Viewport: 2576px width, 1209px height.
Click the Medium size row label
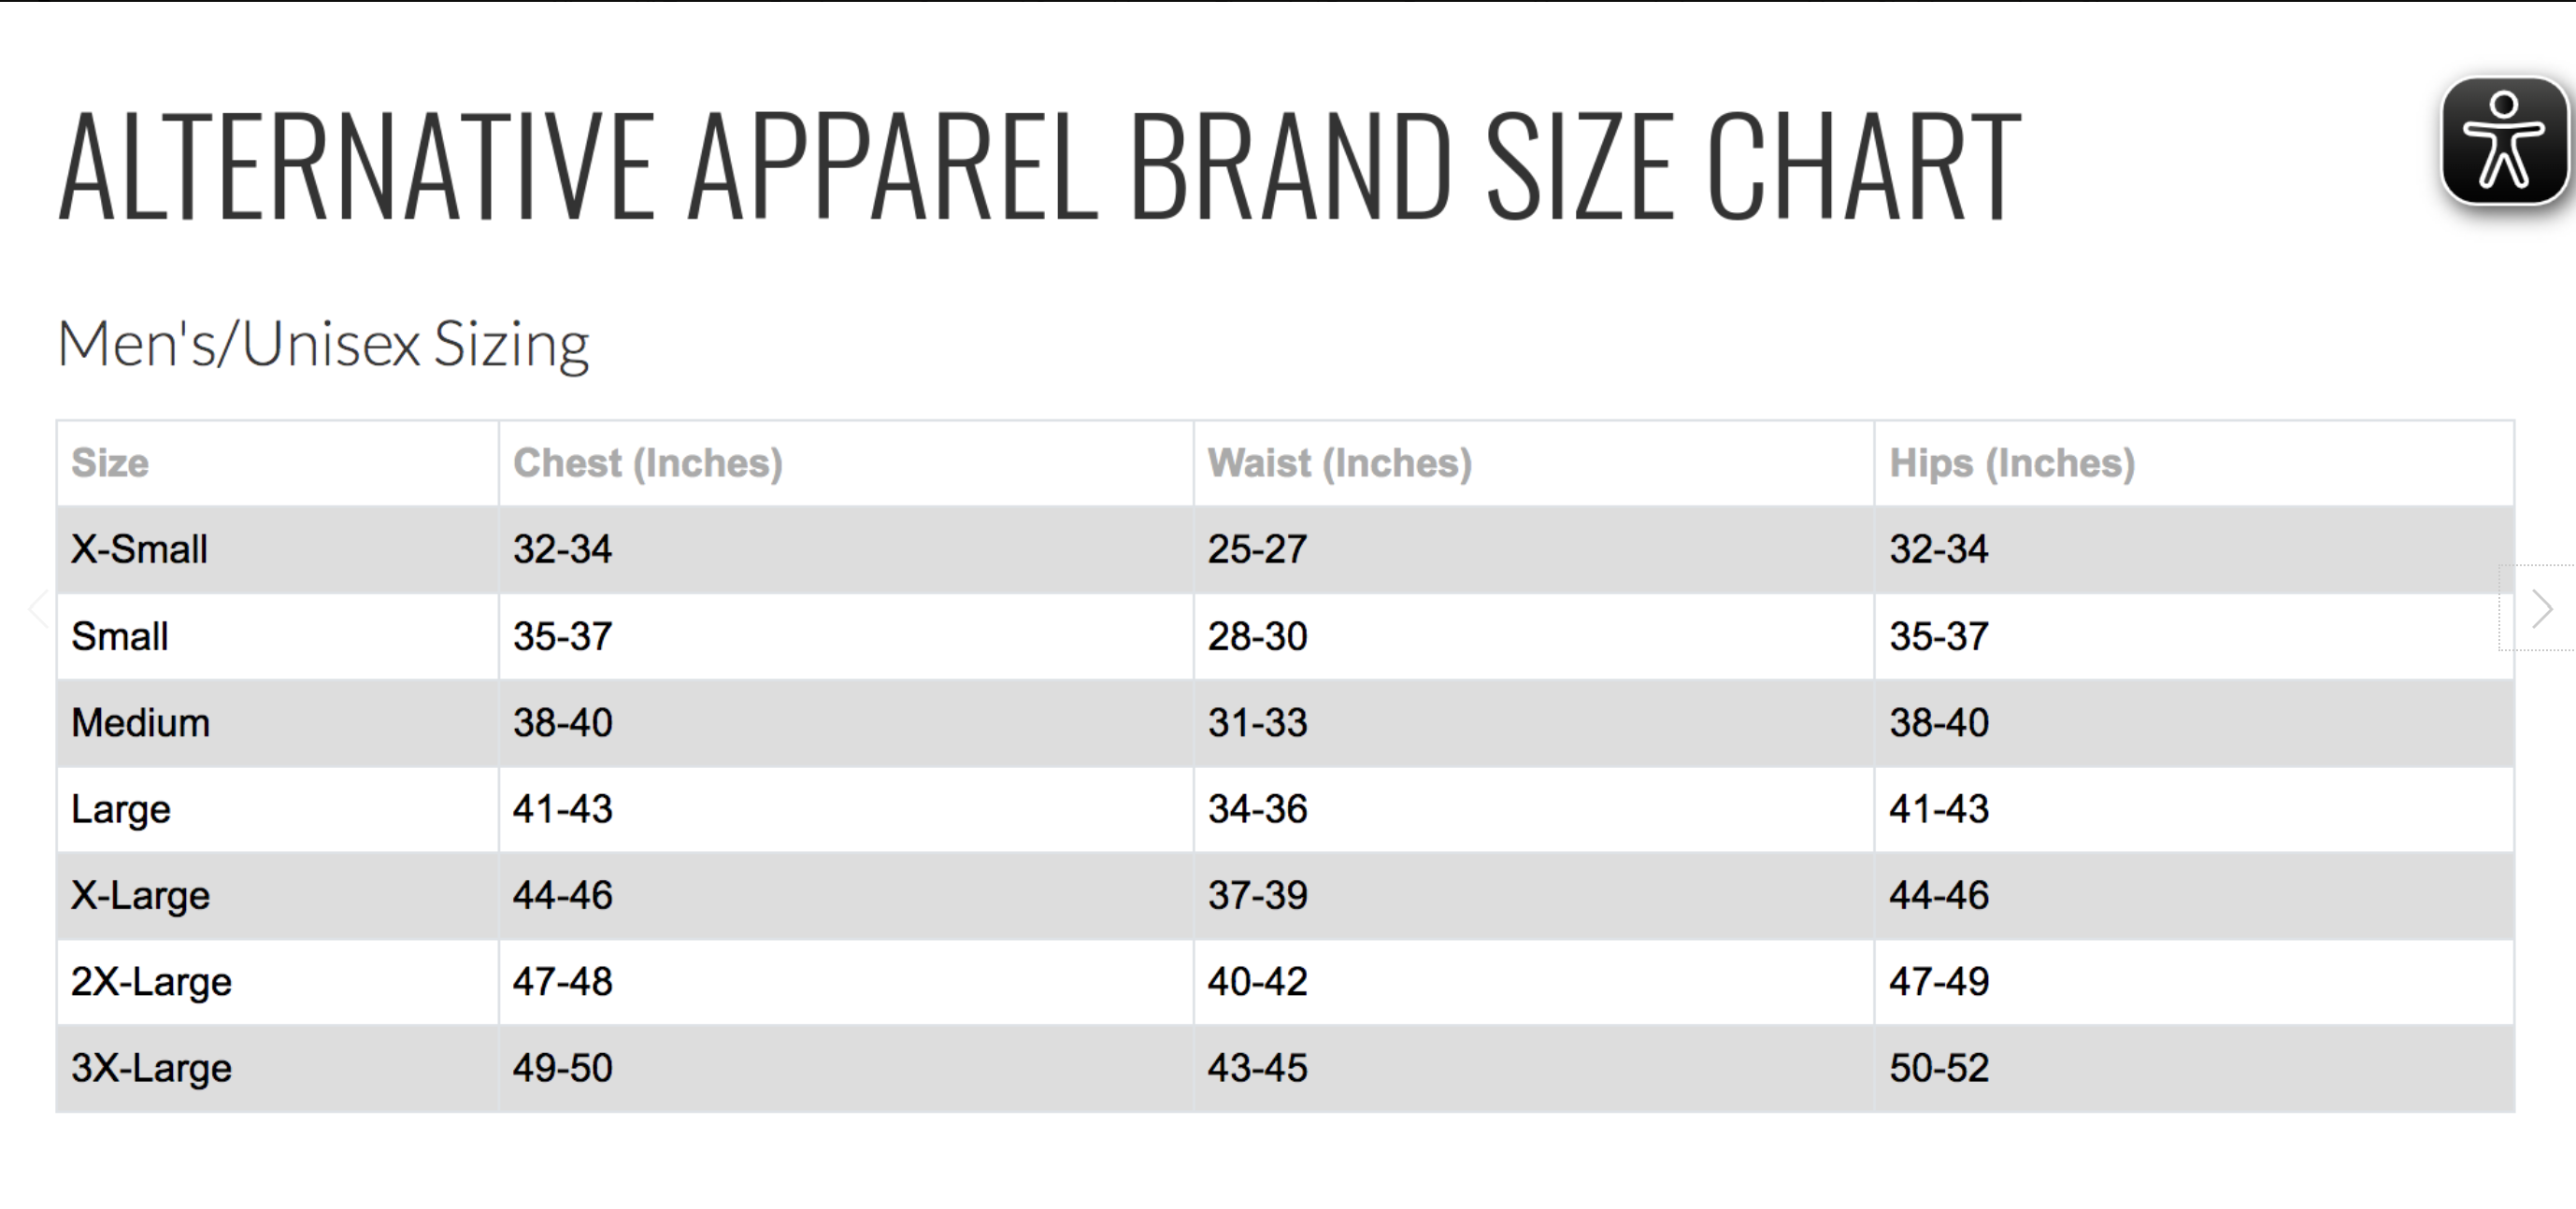tap(140, 722)
